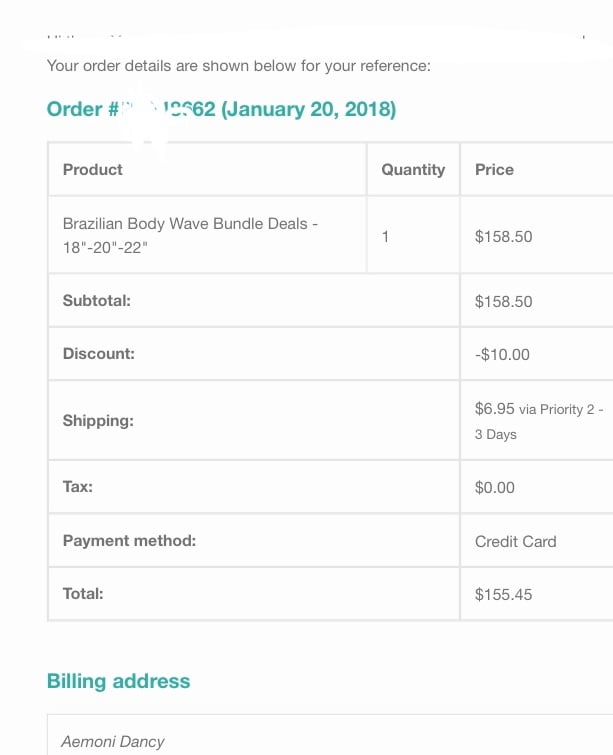Click the quantity value 1 in the product row
The image size is (613, 755).
(x=385, y=237)
